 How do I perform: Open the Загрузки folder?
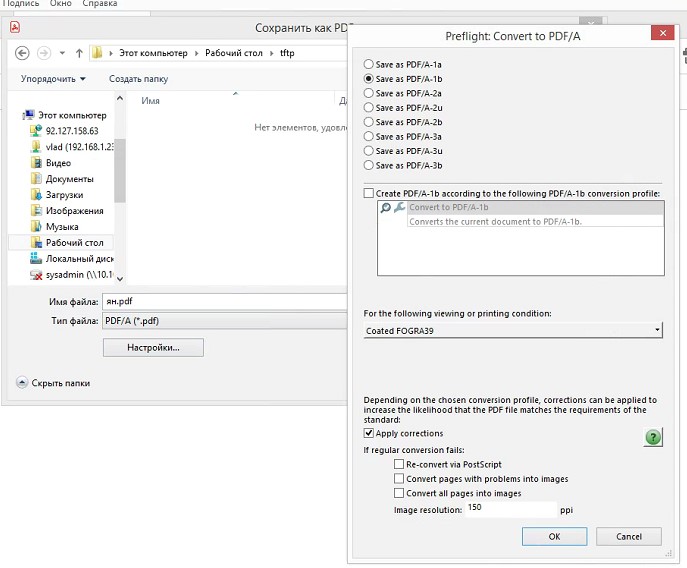tap(57, 195)
